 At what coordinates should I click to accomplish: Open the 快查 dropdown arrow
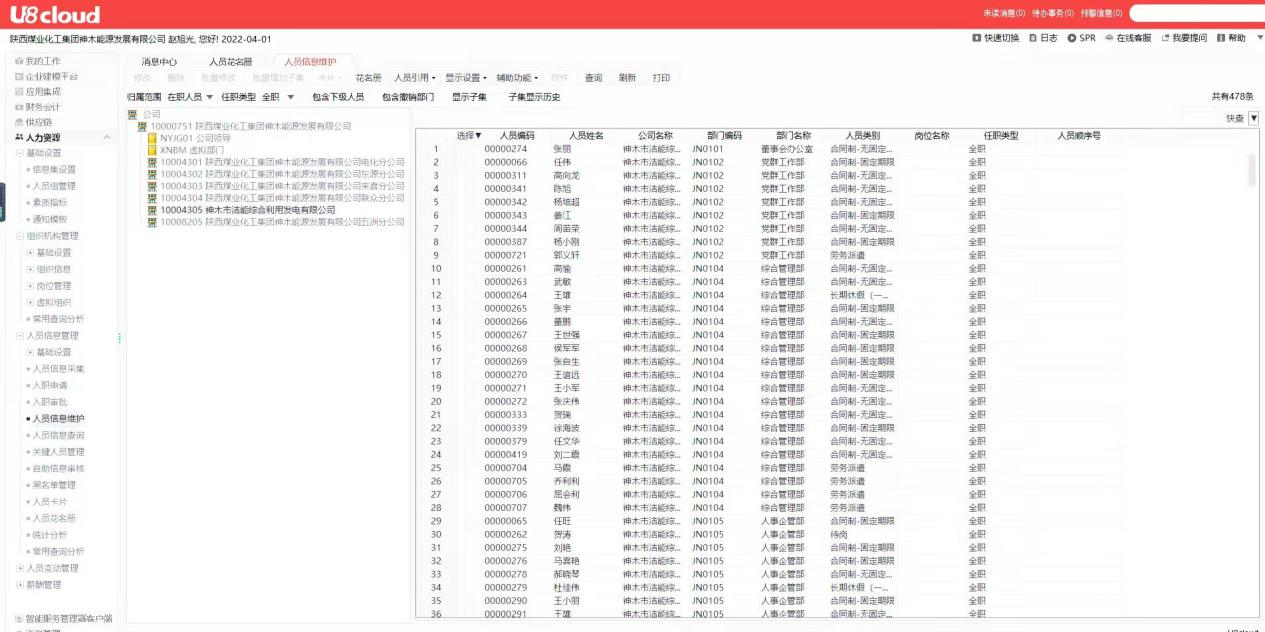coord(1253,118)
